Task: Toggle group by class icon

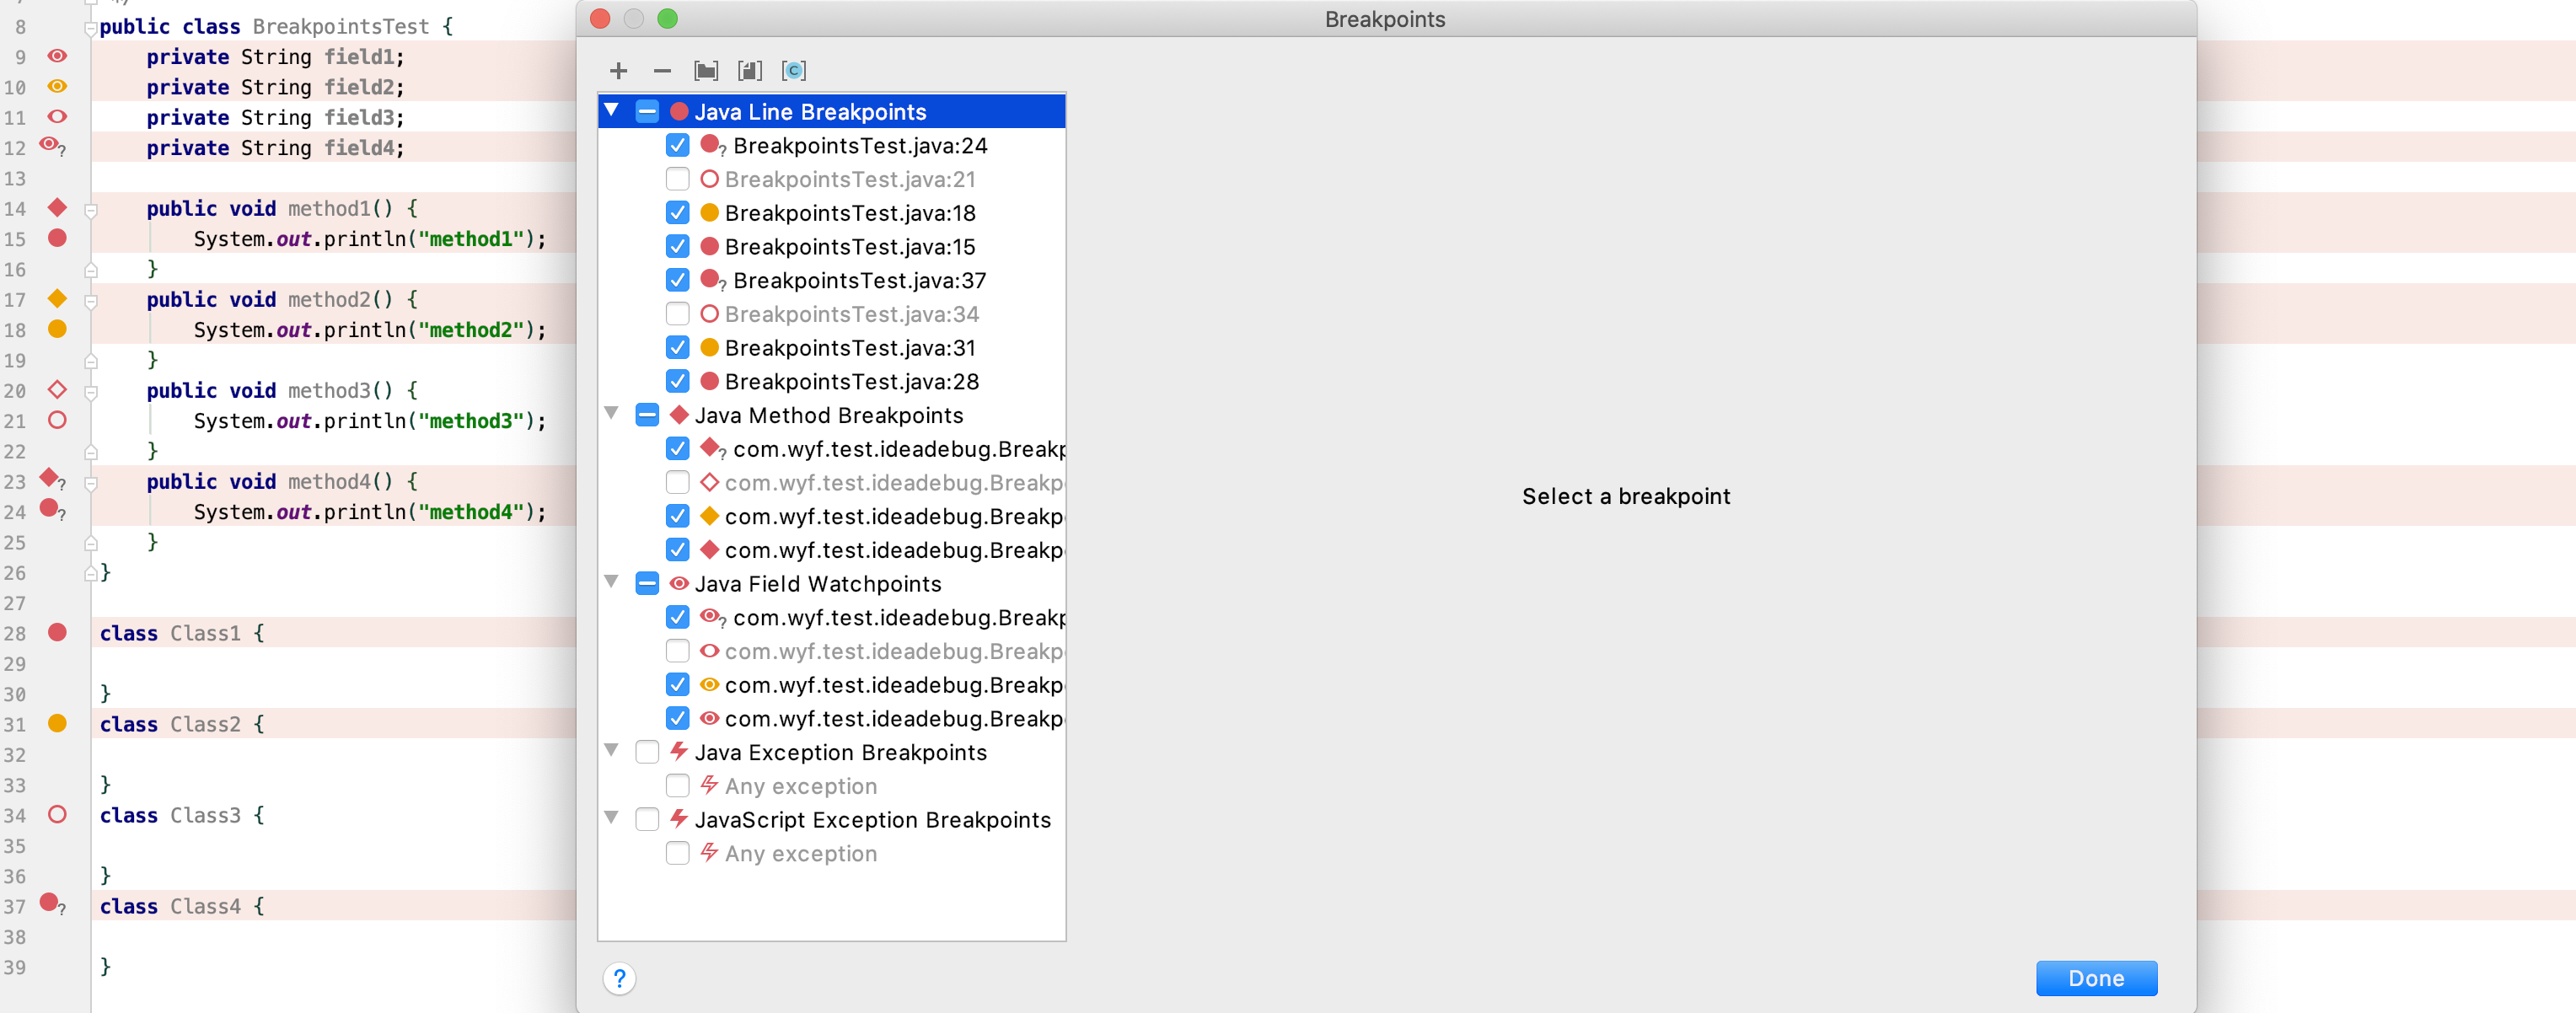Action: [794, 70]
